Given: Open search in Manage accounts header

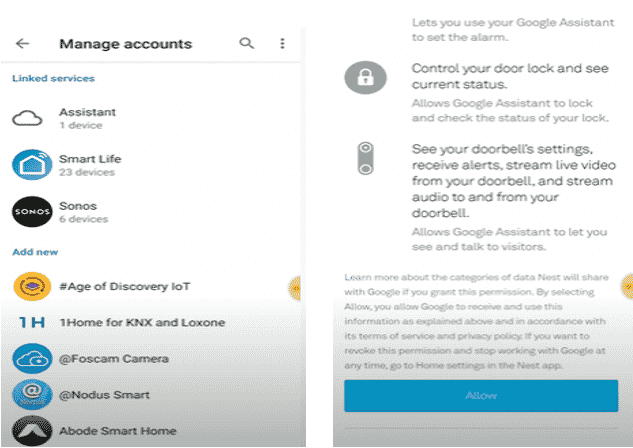Looking at the screenshot, I should tap(247, 44).
